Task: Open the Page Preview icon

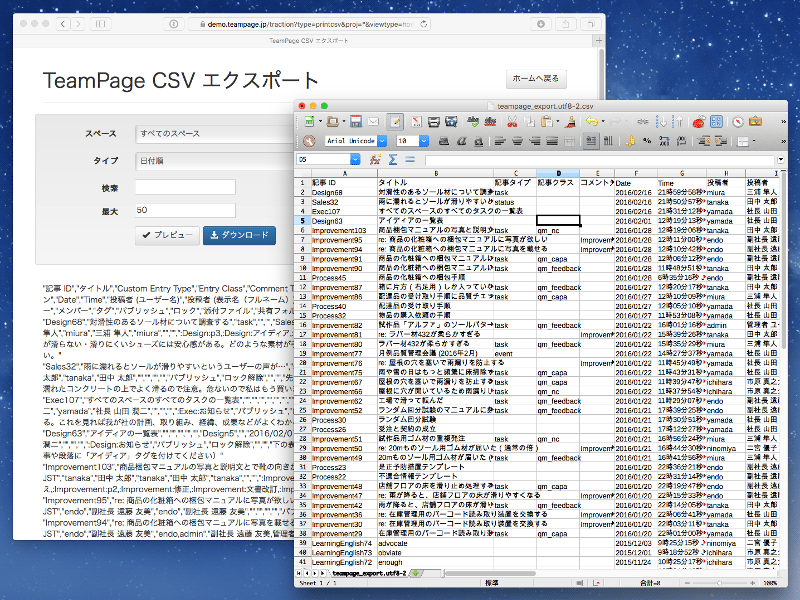Action: [451, 121]
